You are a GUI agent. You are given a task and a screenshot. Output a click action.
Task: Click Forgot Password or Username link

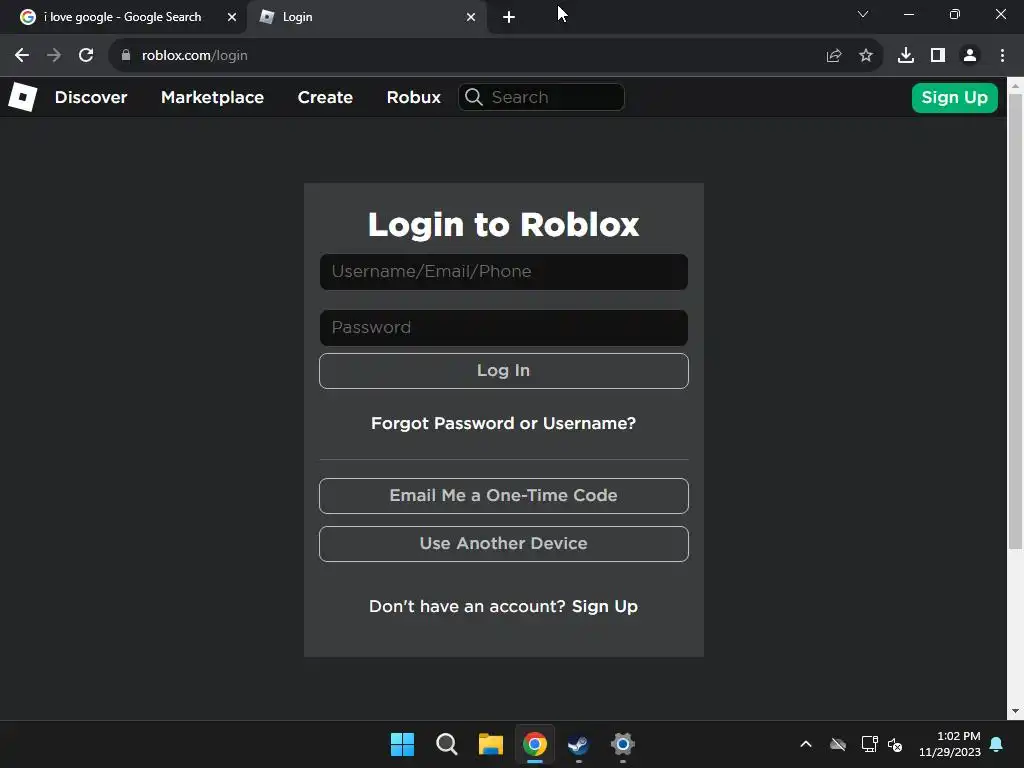(504, 423)
